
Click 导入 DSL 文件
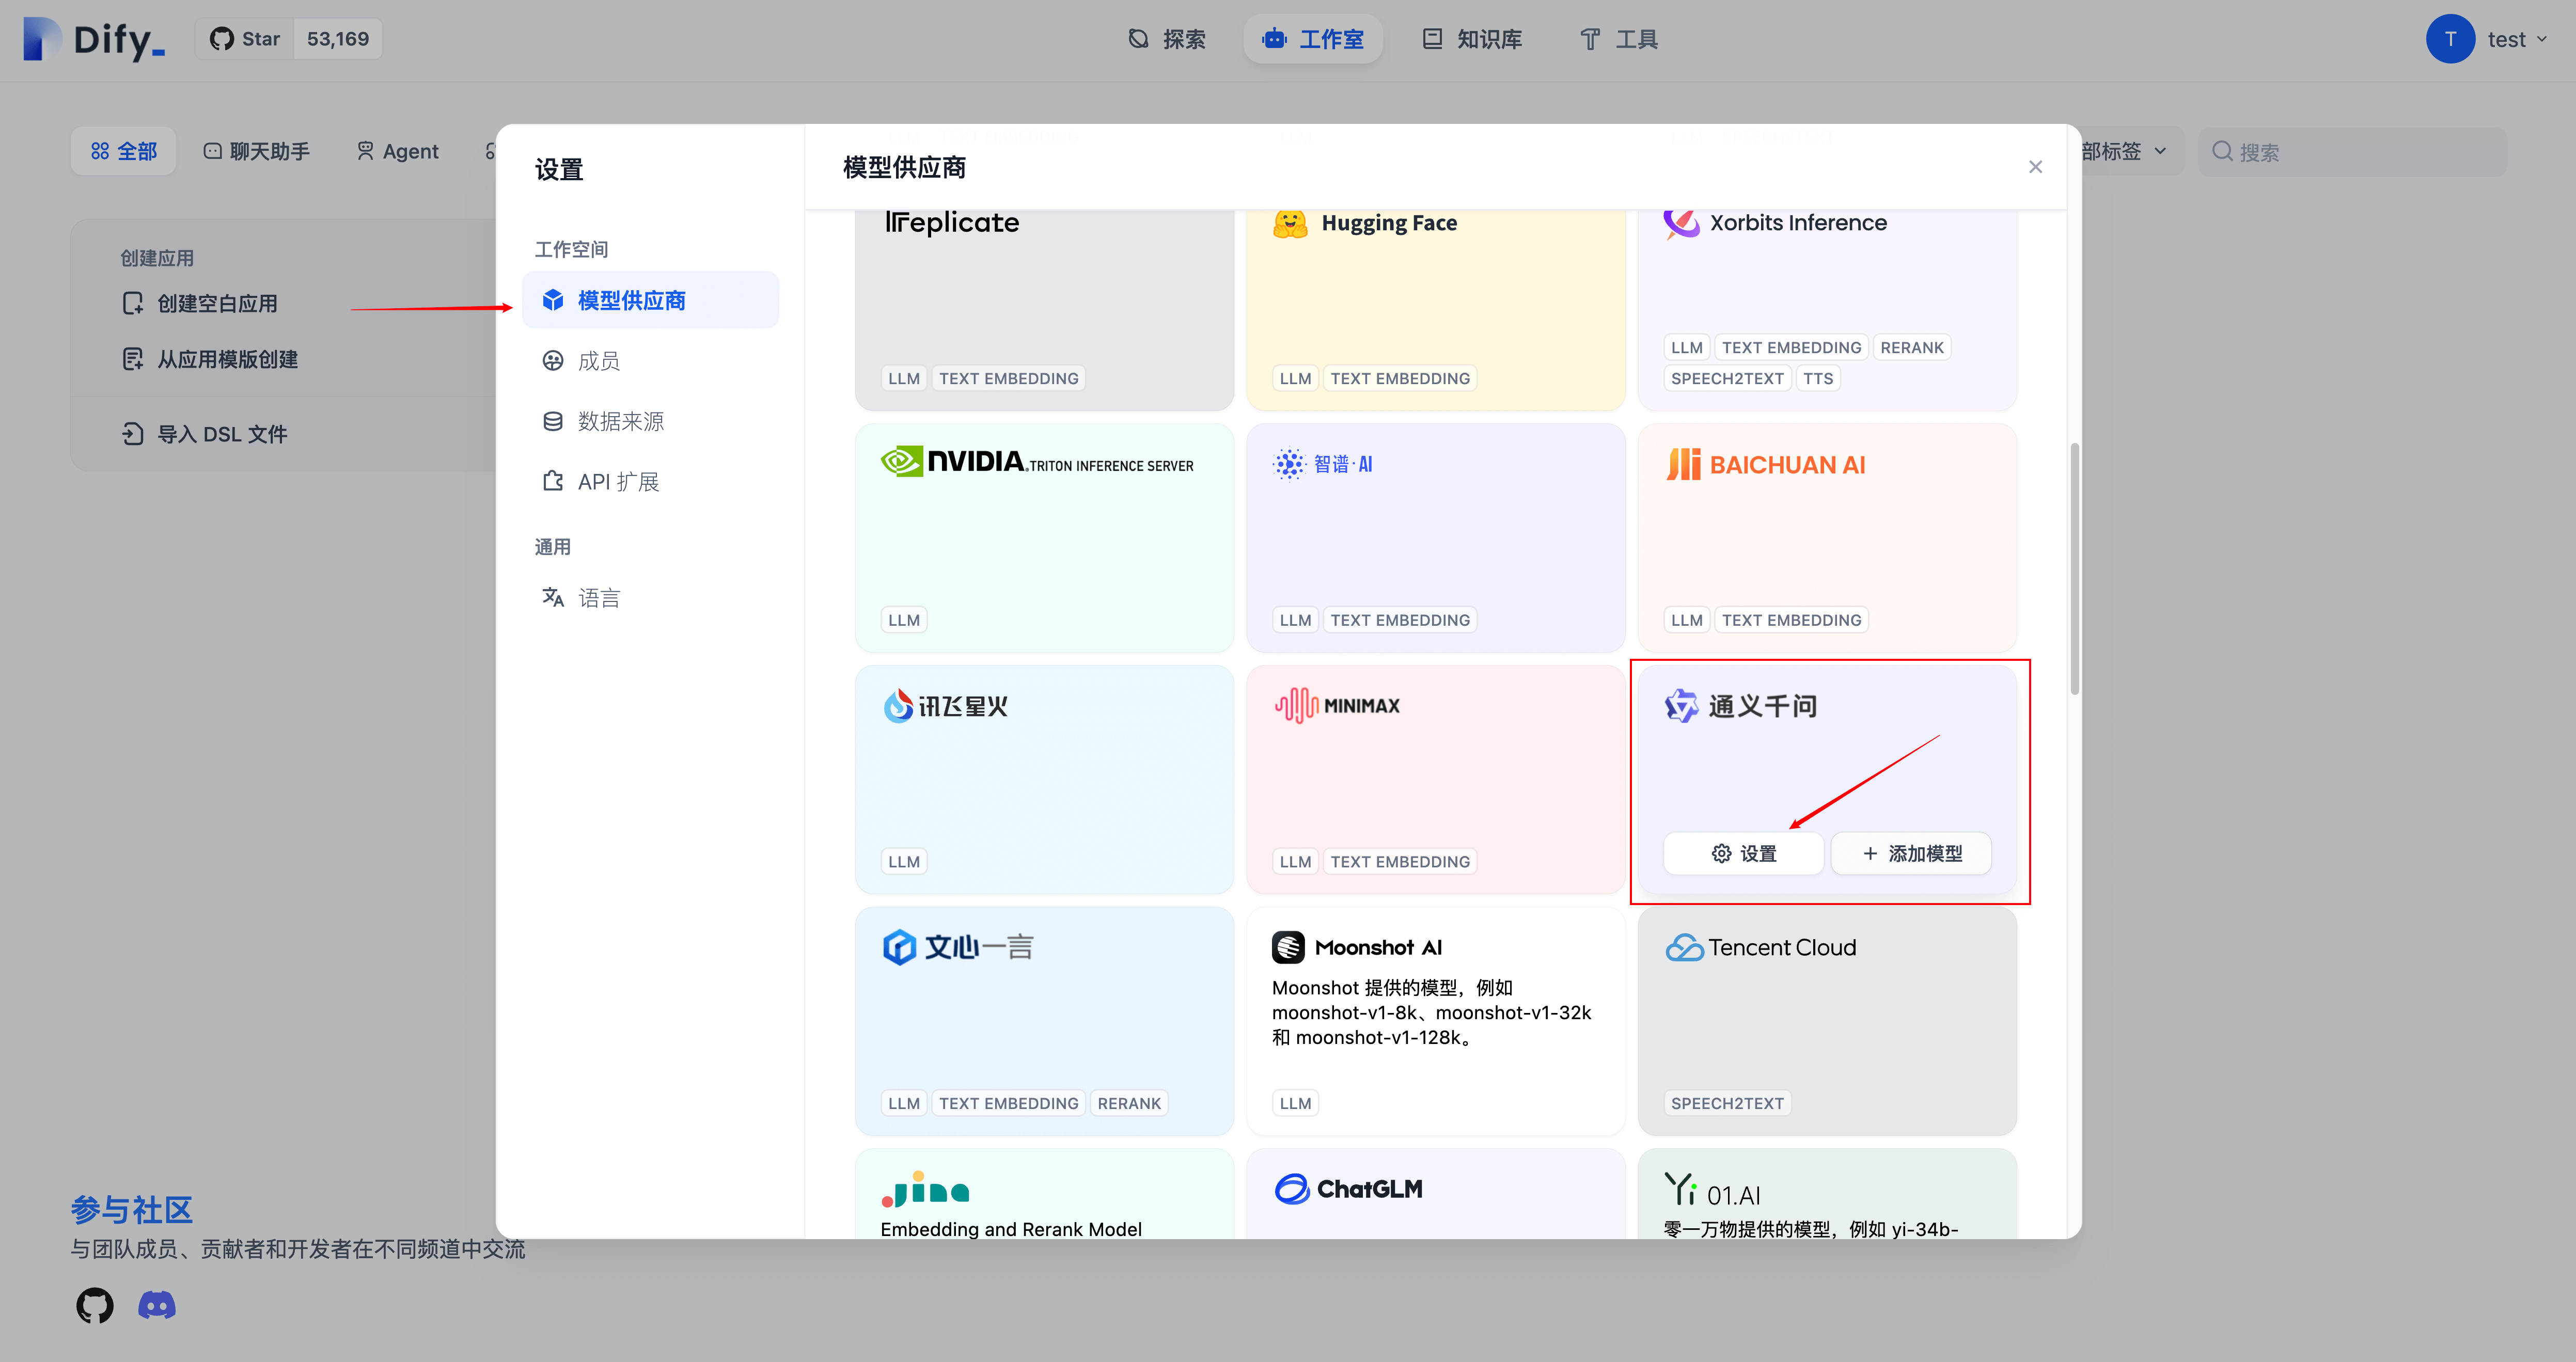204,434
